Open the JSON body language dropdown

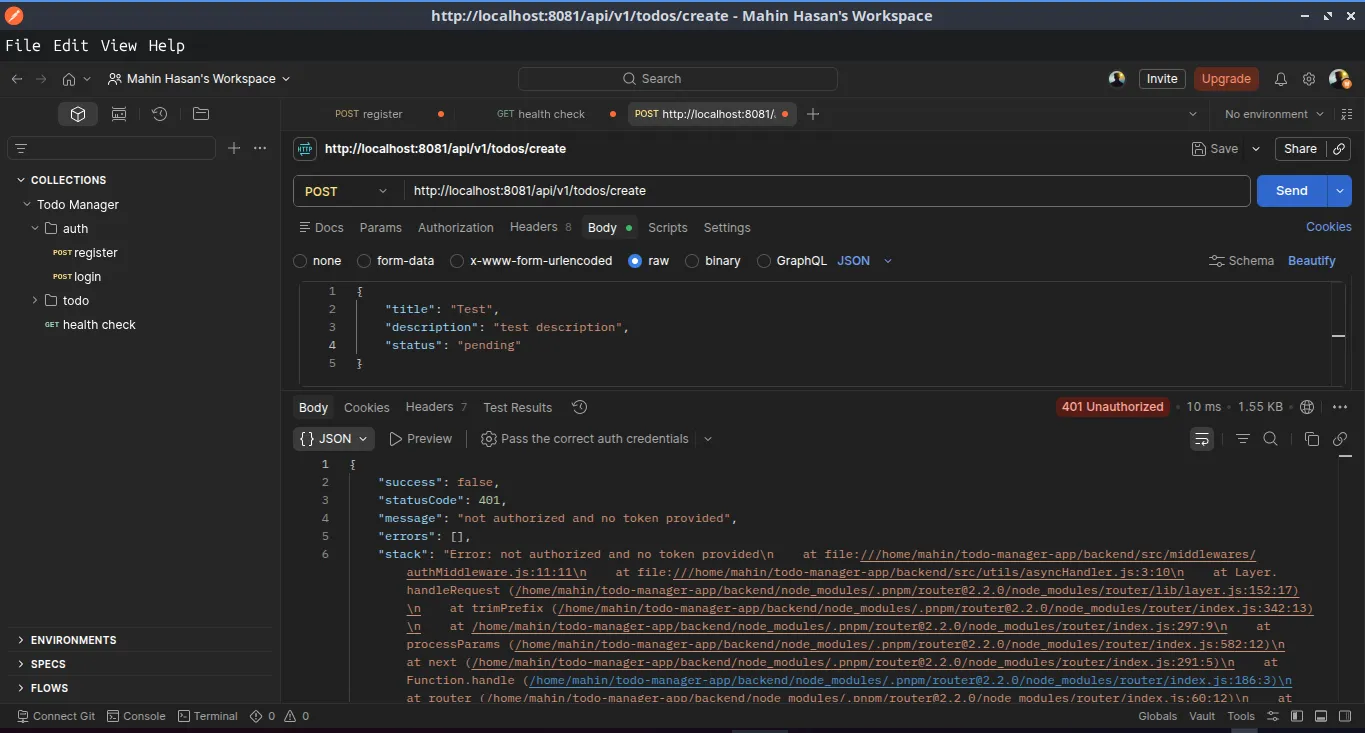tap(865, 261)
